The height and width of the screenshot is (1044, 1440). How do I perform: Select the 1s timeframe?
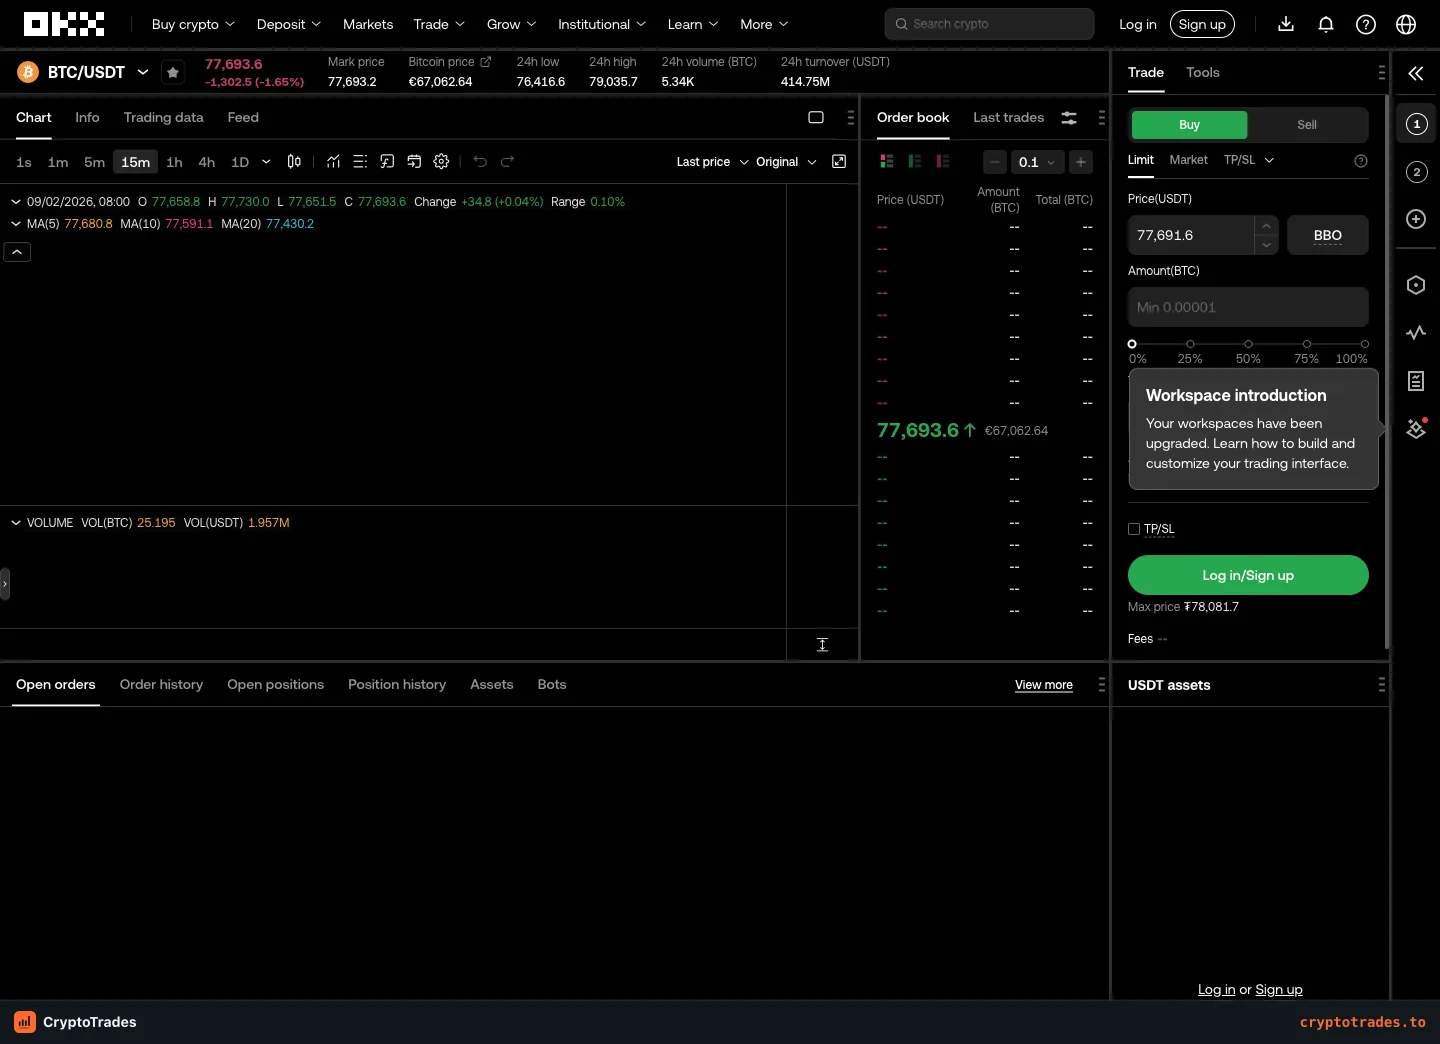[x=24, y=162]
